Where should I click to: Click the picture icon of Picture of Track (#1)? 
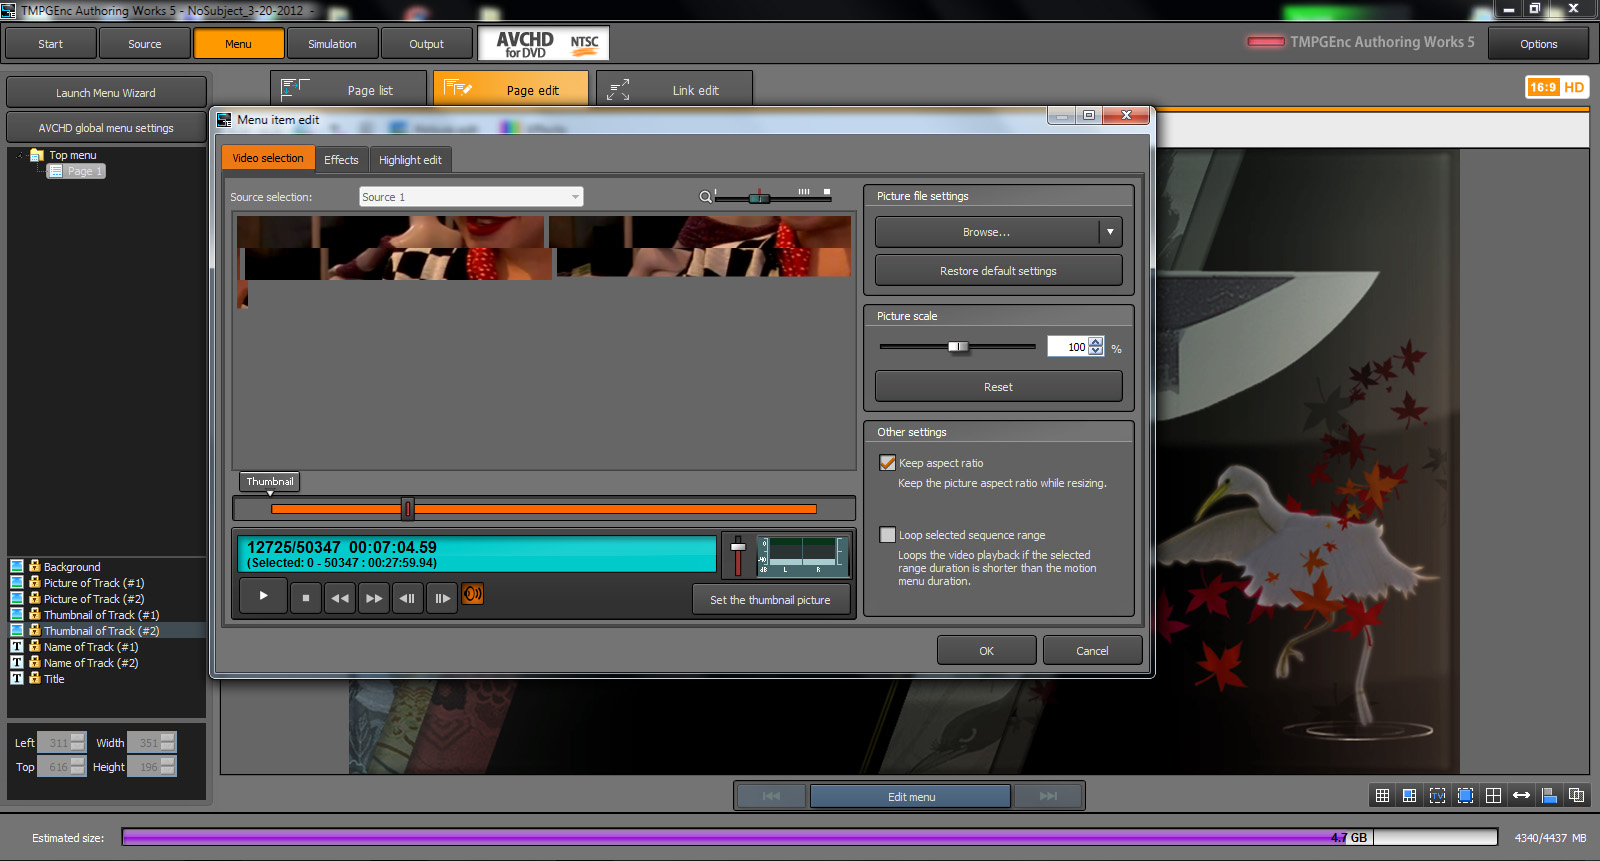tap(17, 582)
